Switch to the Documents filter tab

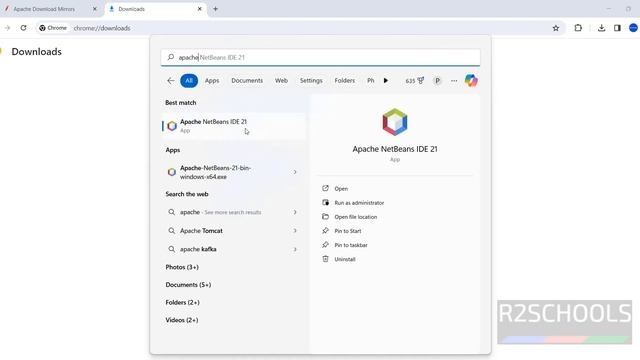click(247, 80)
